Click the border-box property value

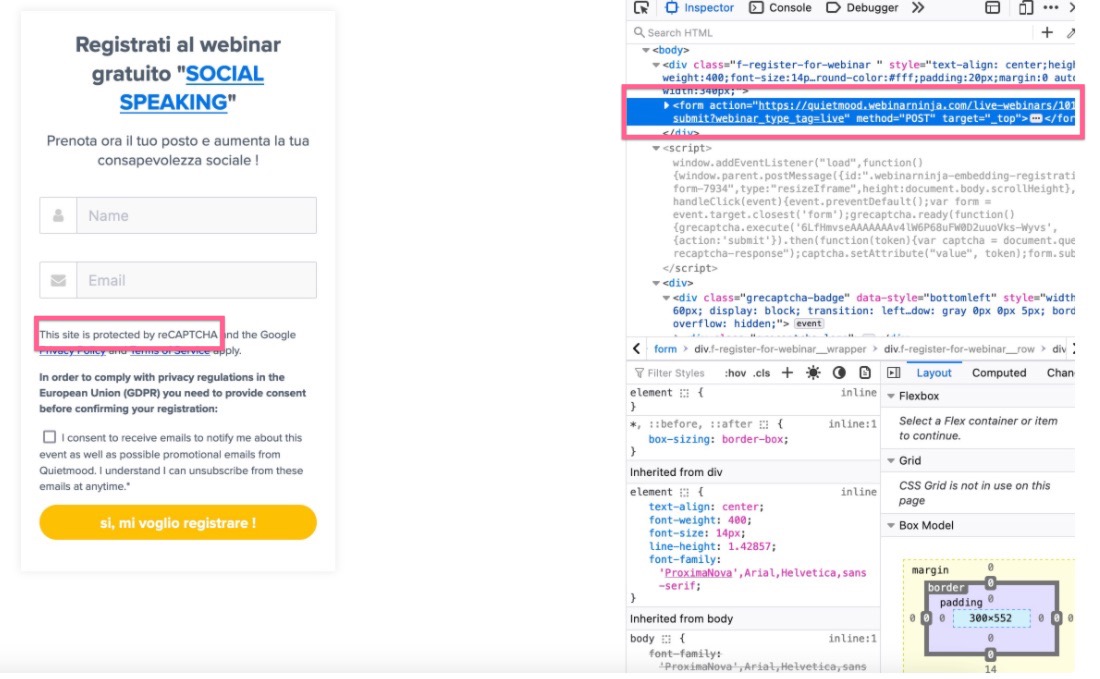click(753, 439)
